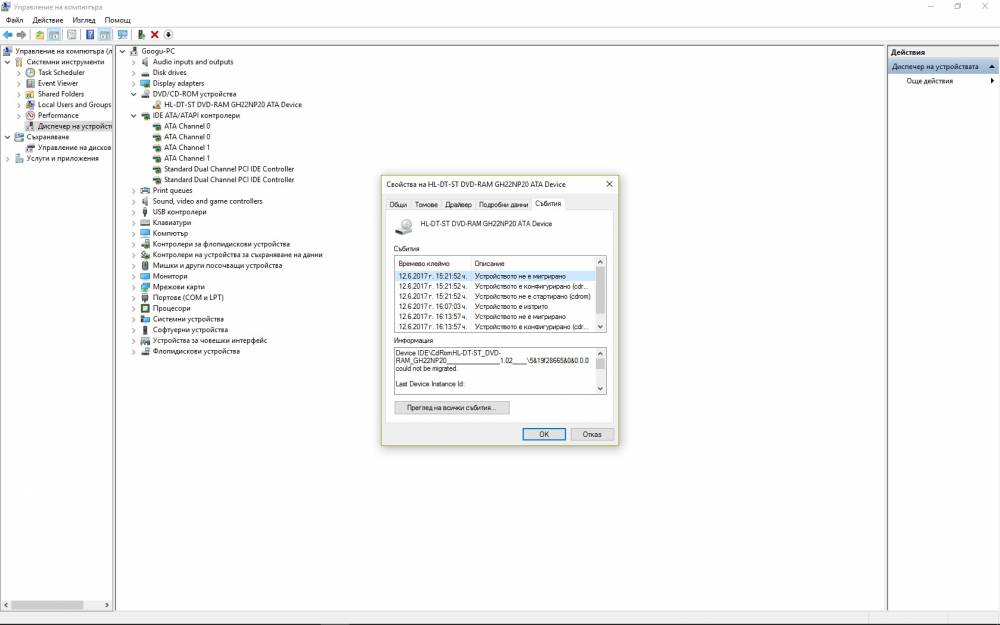The height and width of the screenshot is (625, 1000).
Task: Expand the Event Viewer node
Action: [x=19, y=84]
